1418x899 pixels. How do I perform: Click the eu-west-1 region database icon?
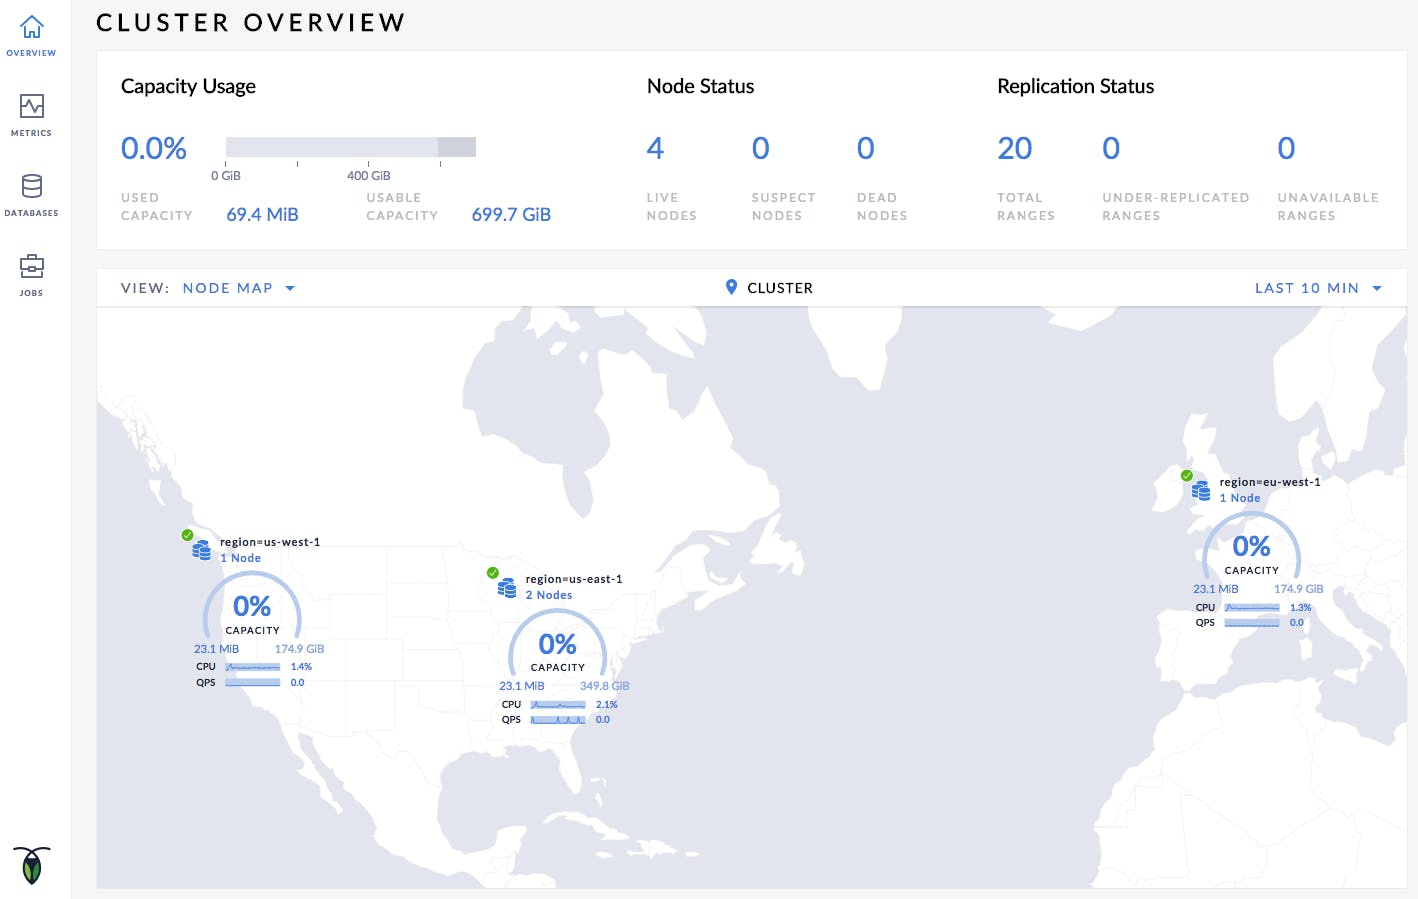[1201, 491]
